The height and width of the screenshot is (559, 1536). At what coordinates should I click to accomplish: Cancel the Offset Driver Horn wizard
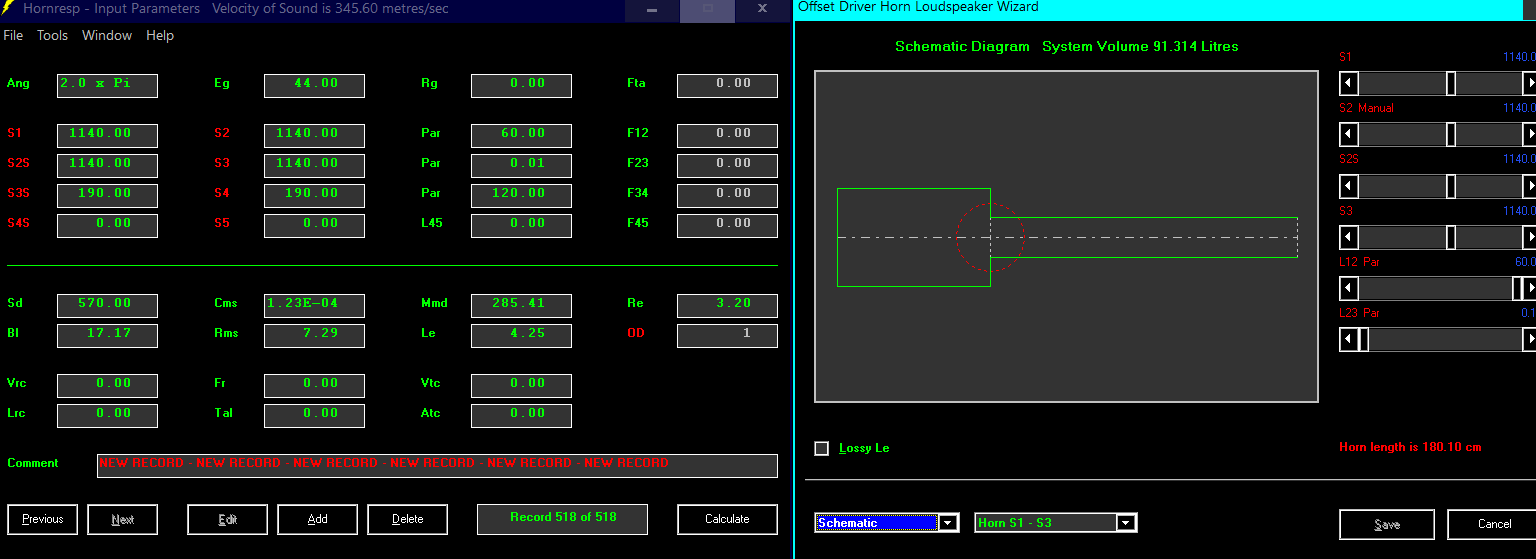[1494, 524]
